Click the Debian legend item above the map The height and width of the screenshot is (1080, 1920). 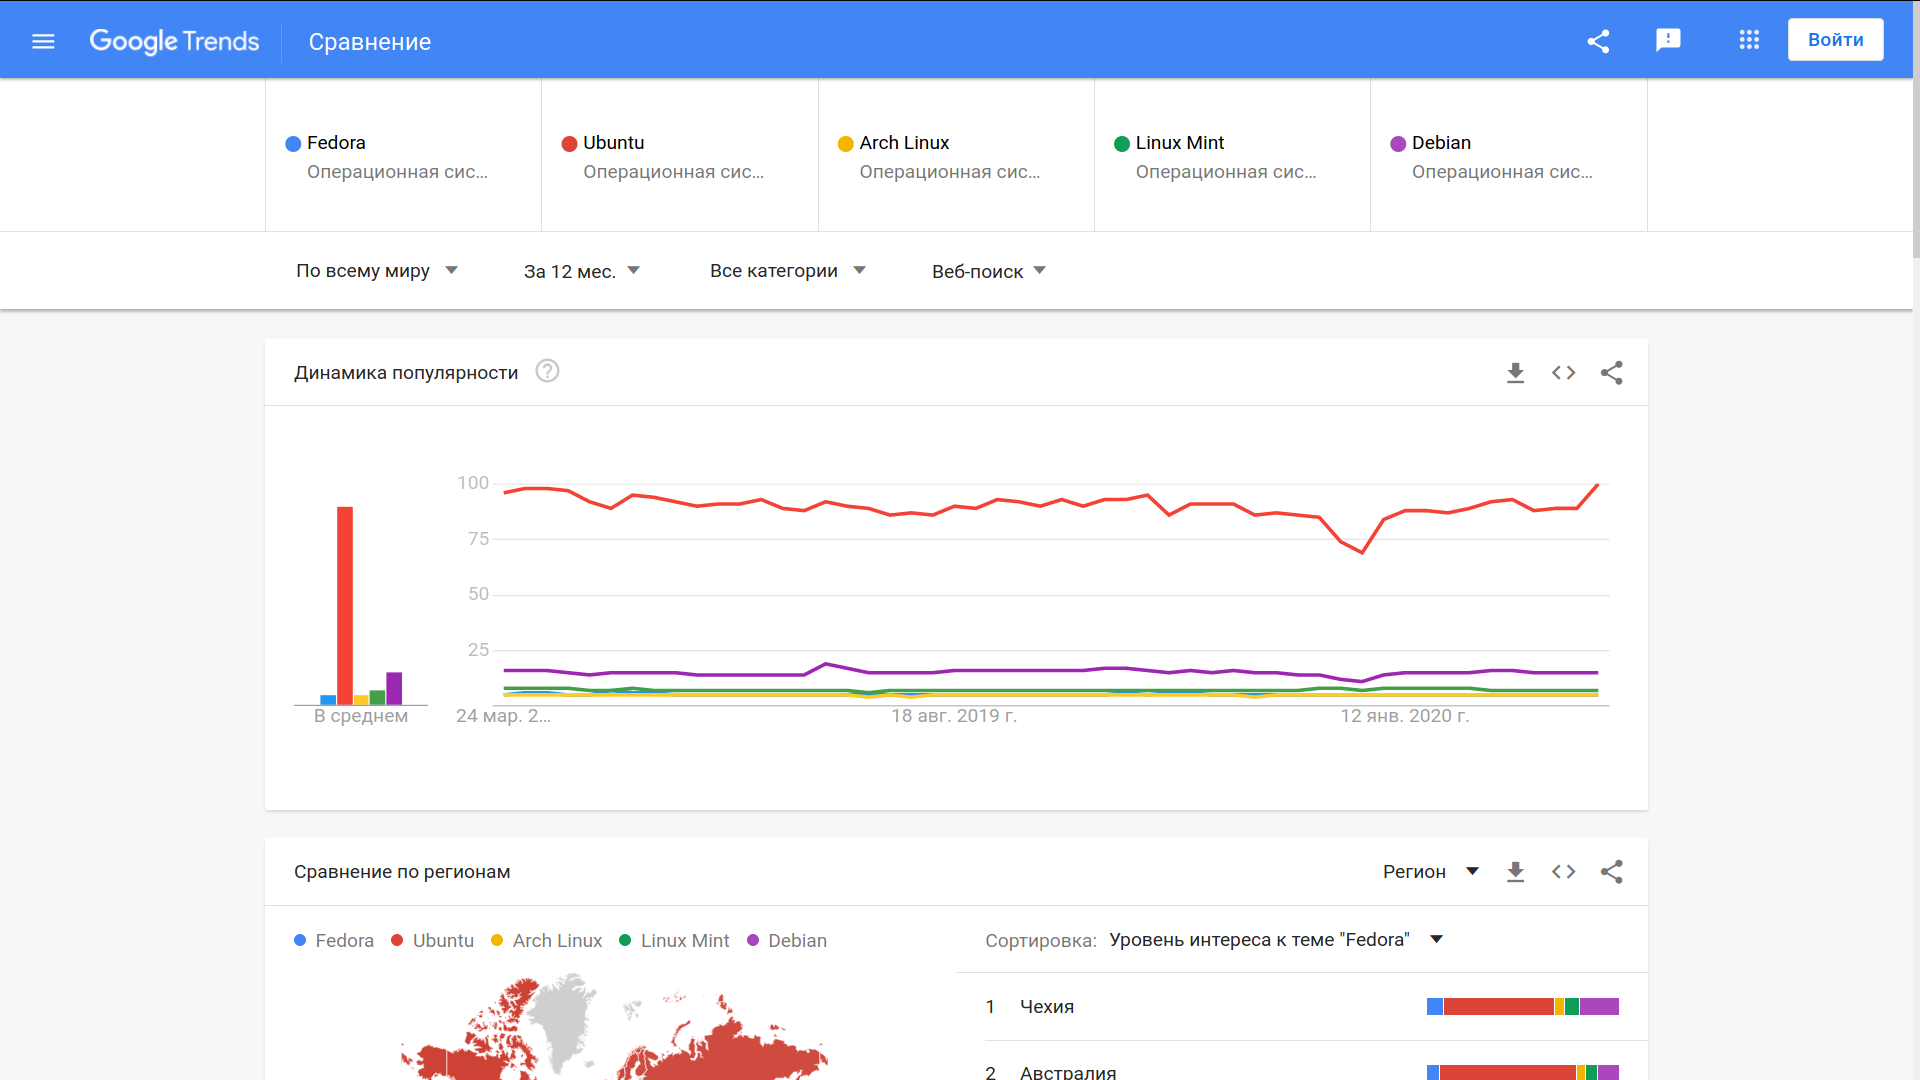(788, 941)
